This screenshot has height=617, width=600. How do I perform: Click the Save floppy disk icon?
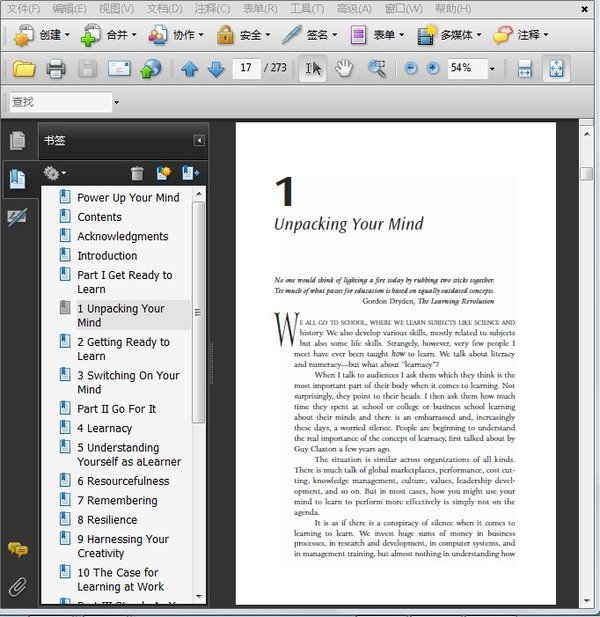[x=87, y=68]
